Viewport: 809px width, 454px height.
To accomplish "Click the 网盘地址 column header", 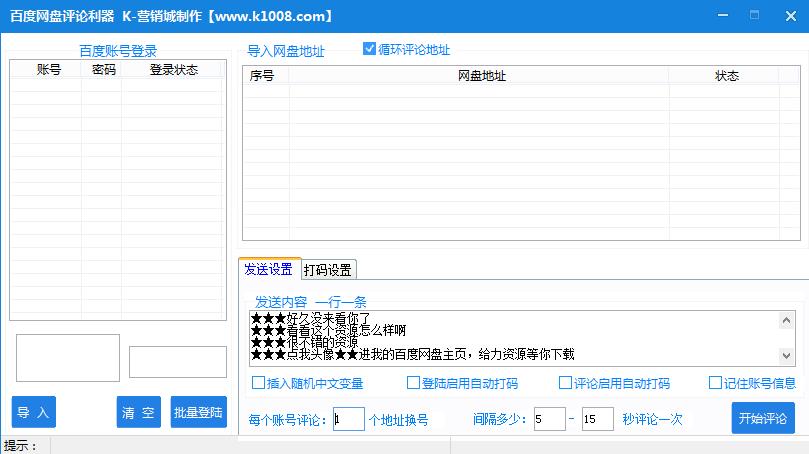I will (x=481, y=76).
